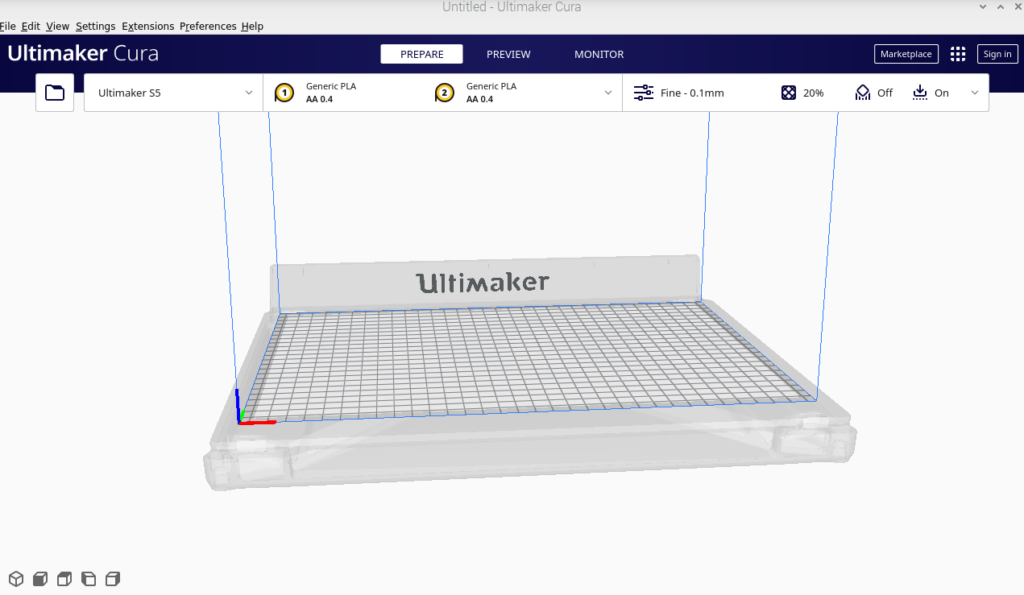The image size is (1024, 595).
Task: Click the build plate adhesion On icon
Action: coord(920,93)
